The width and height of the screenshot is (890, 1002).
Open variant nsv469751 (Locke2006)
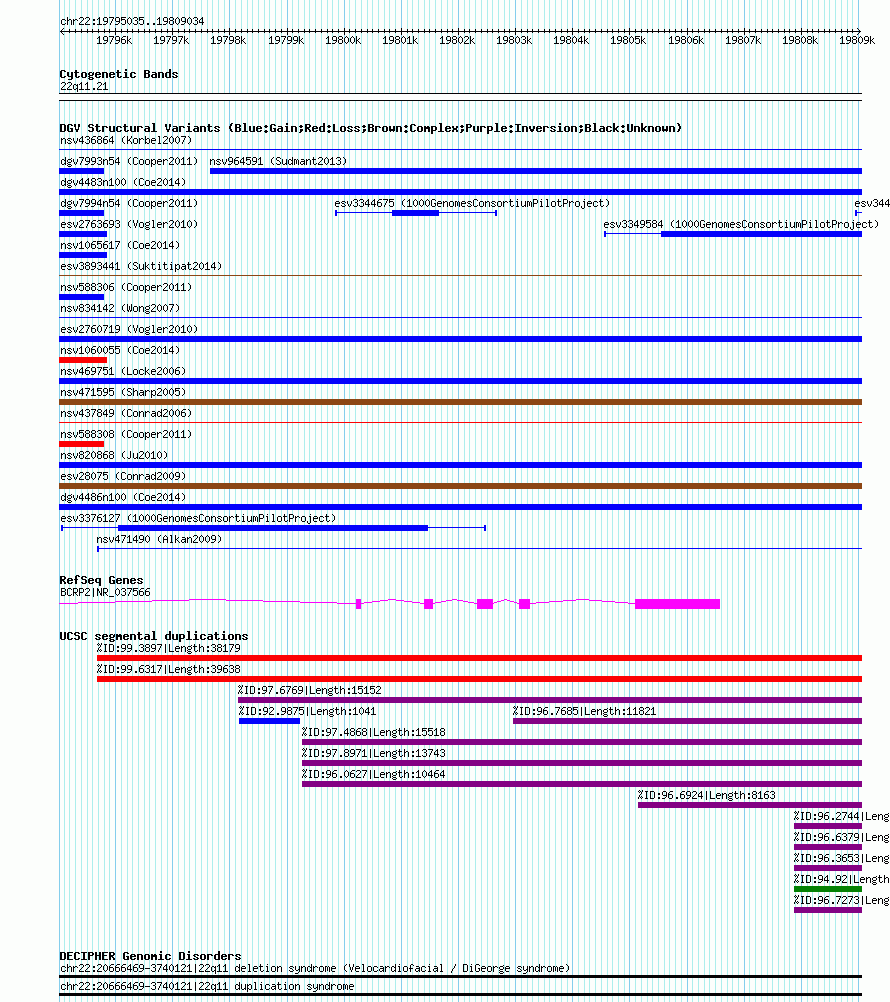click(x=123, y=371)
